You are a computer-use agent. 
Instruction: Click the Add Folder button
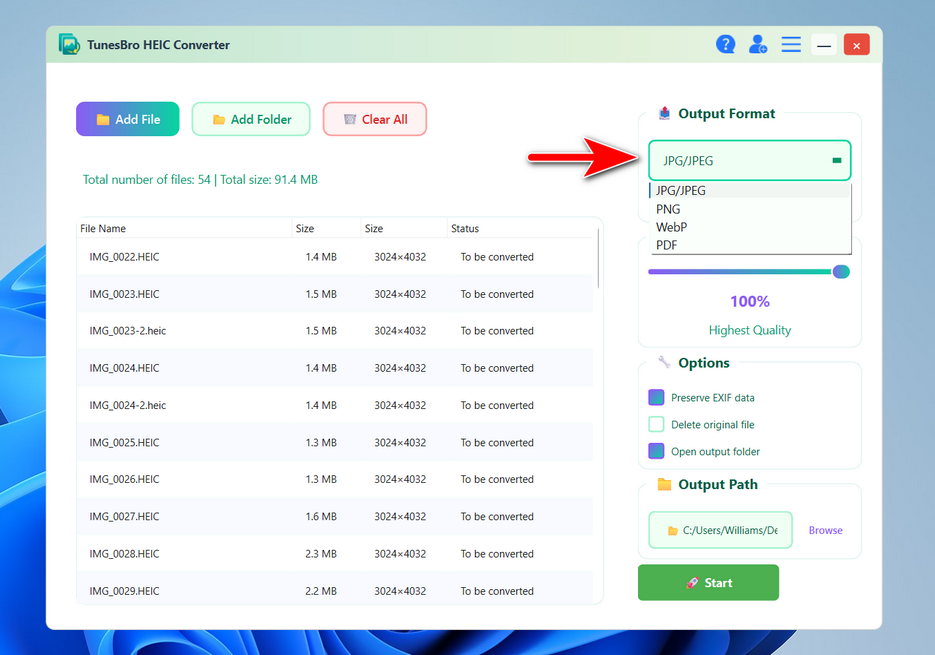click(251, 118)
